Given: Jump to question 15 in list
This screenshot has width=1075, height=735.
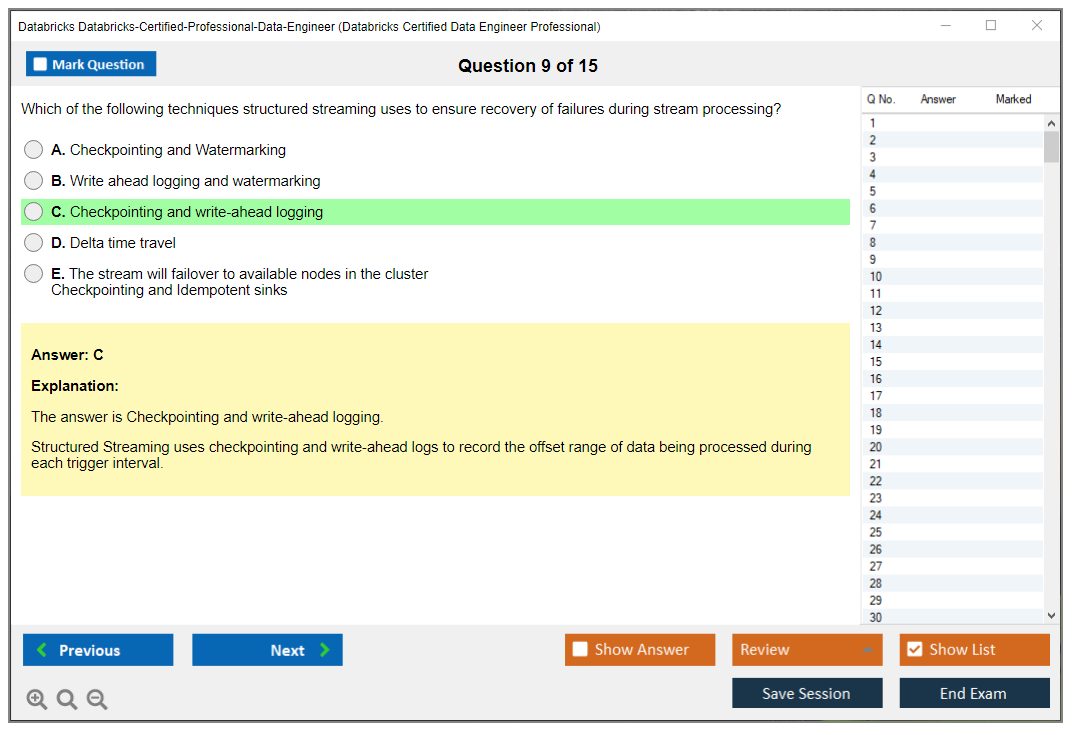Looking at the screenshot, I should pyautogui.click(x=876, y=362).
